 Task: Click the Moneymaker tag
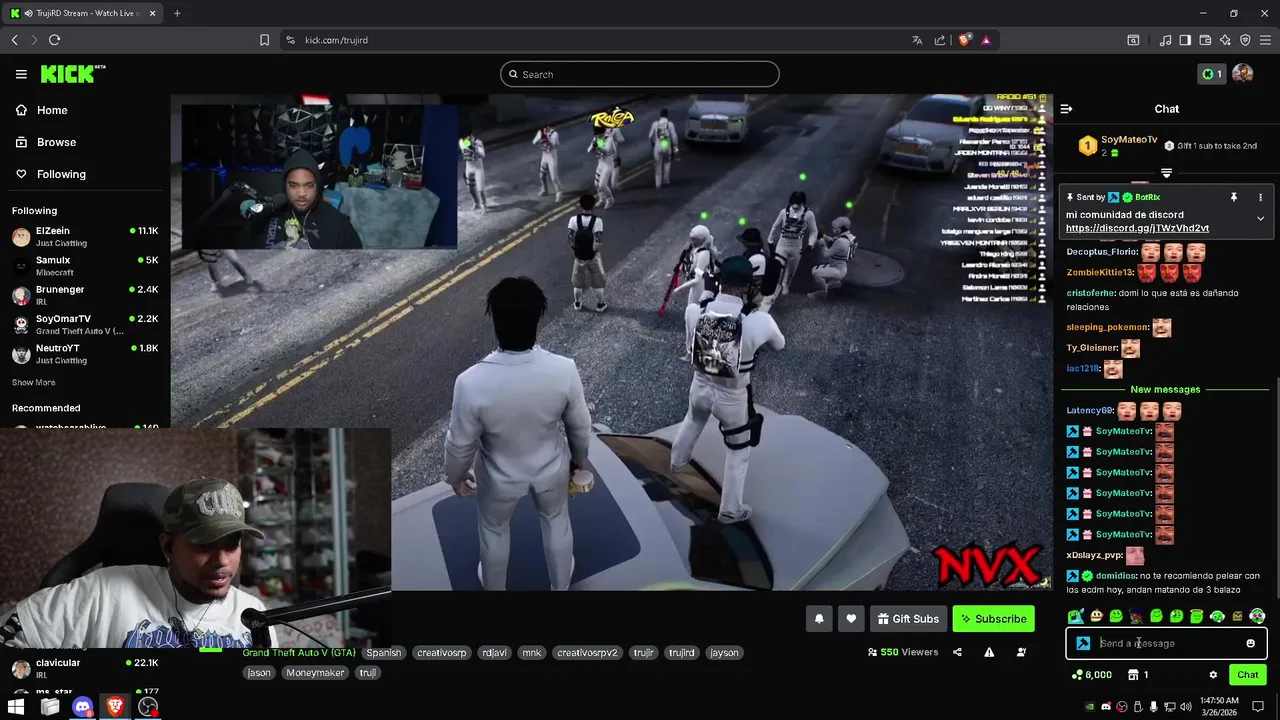315,673
